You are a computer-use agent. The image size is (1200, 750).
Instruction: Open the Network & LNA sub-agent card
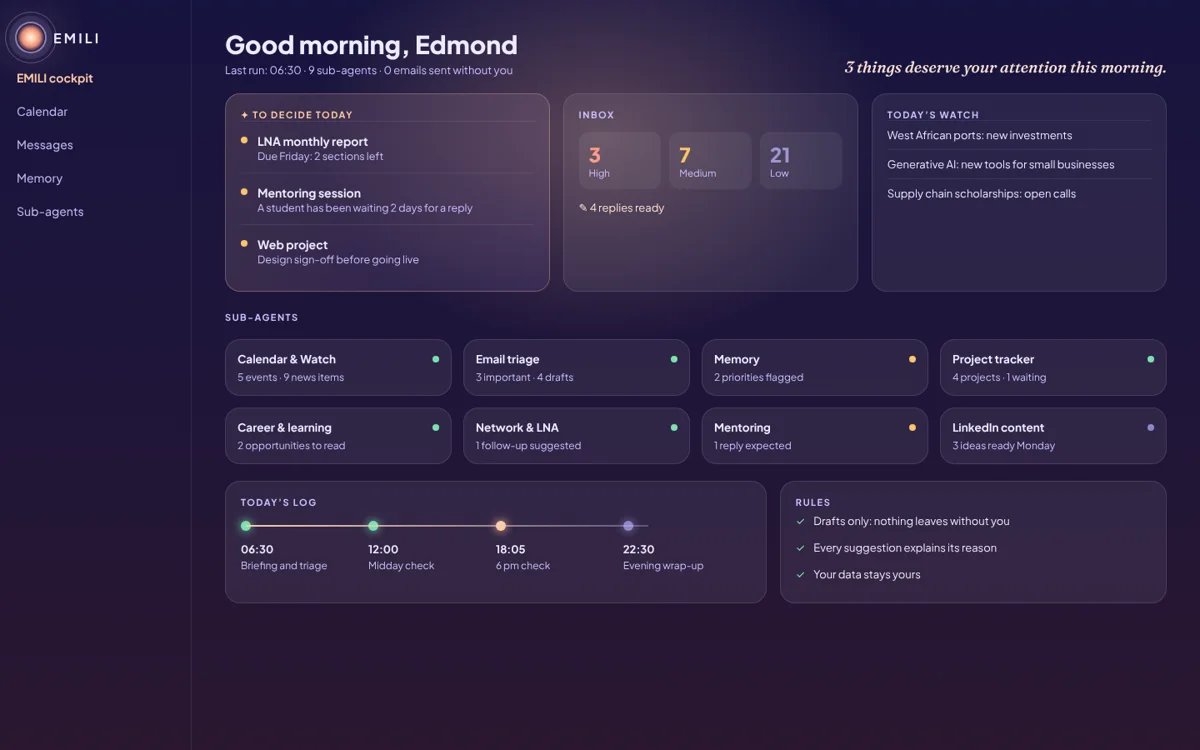(x=576, y=436)
